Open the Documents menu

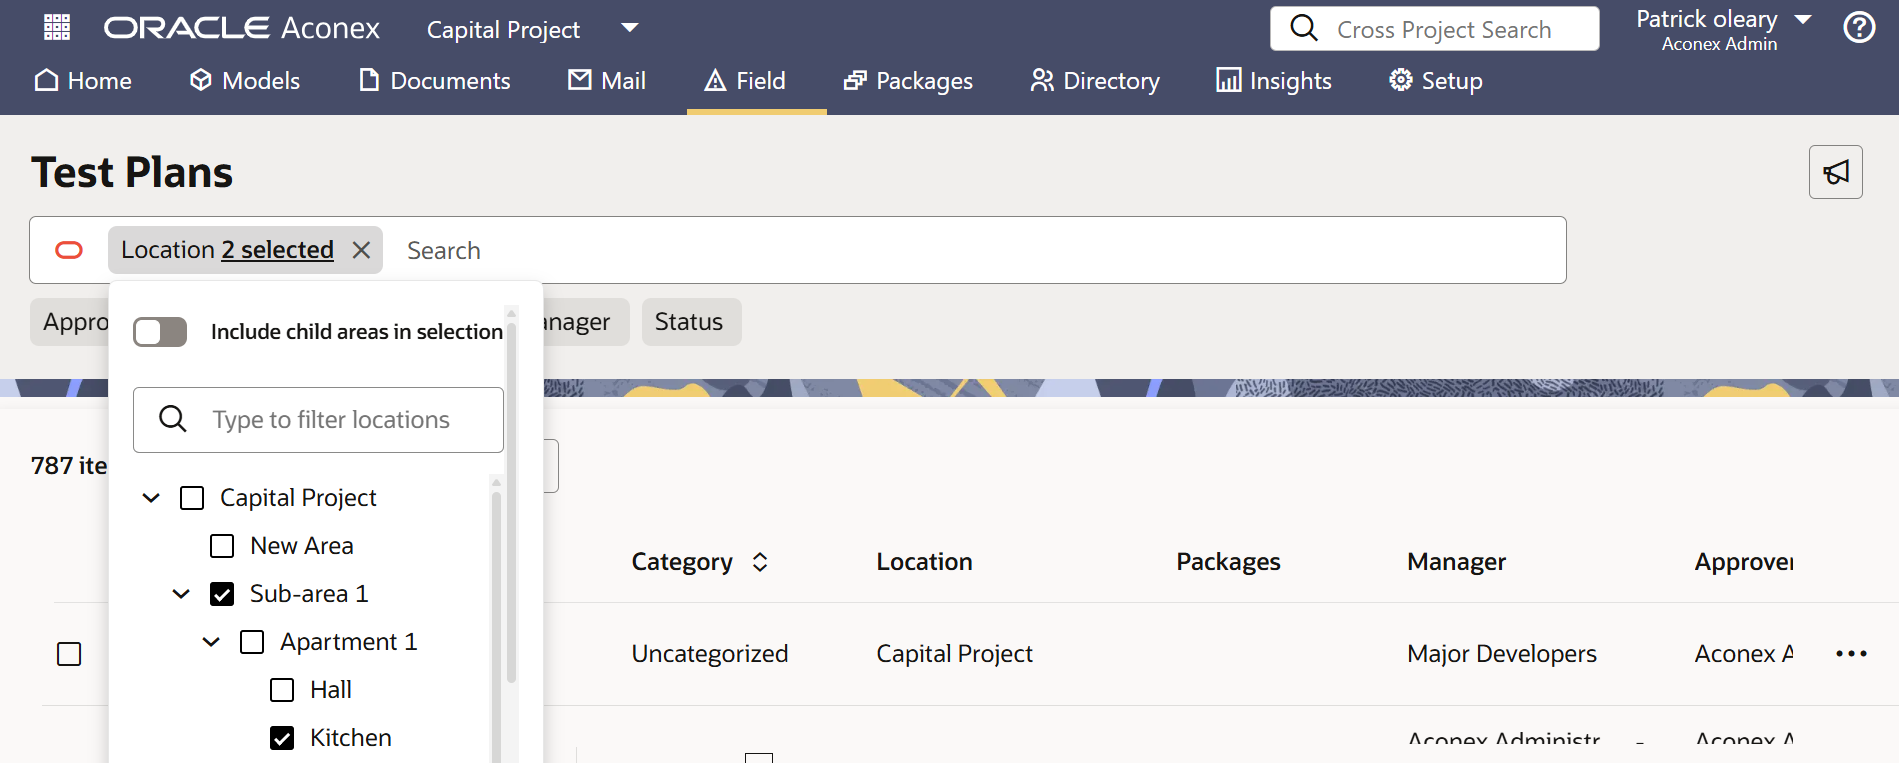pyautogui.click(x=435, y=81)
